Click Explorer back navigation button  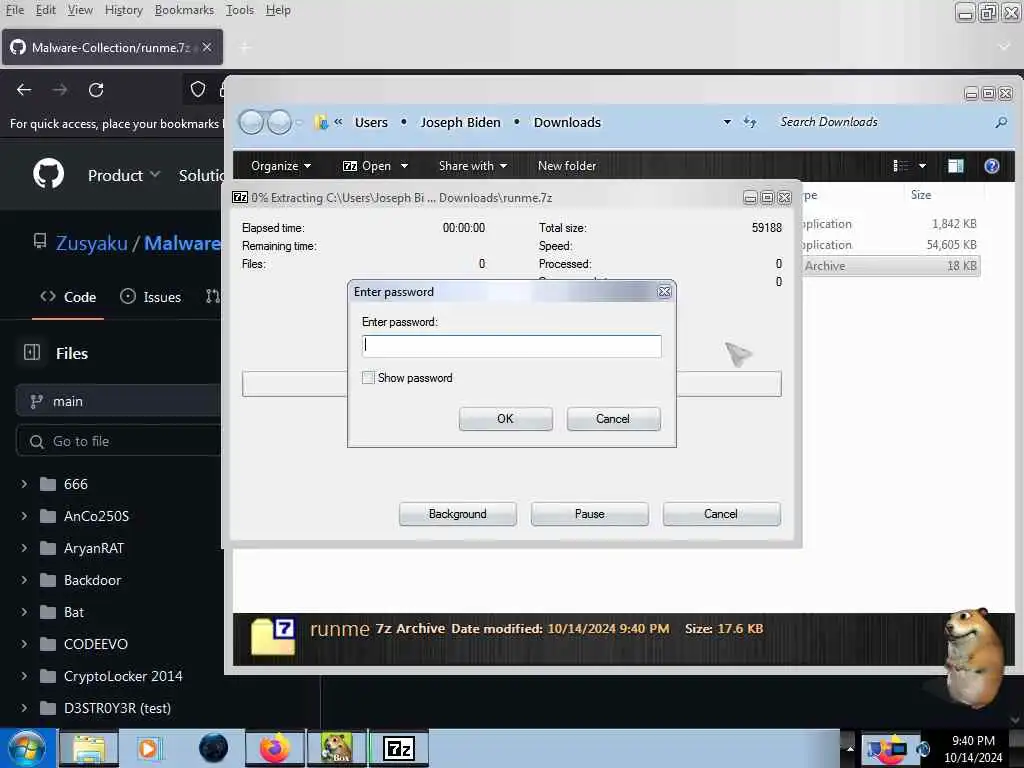[251, 122]
